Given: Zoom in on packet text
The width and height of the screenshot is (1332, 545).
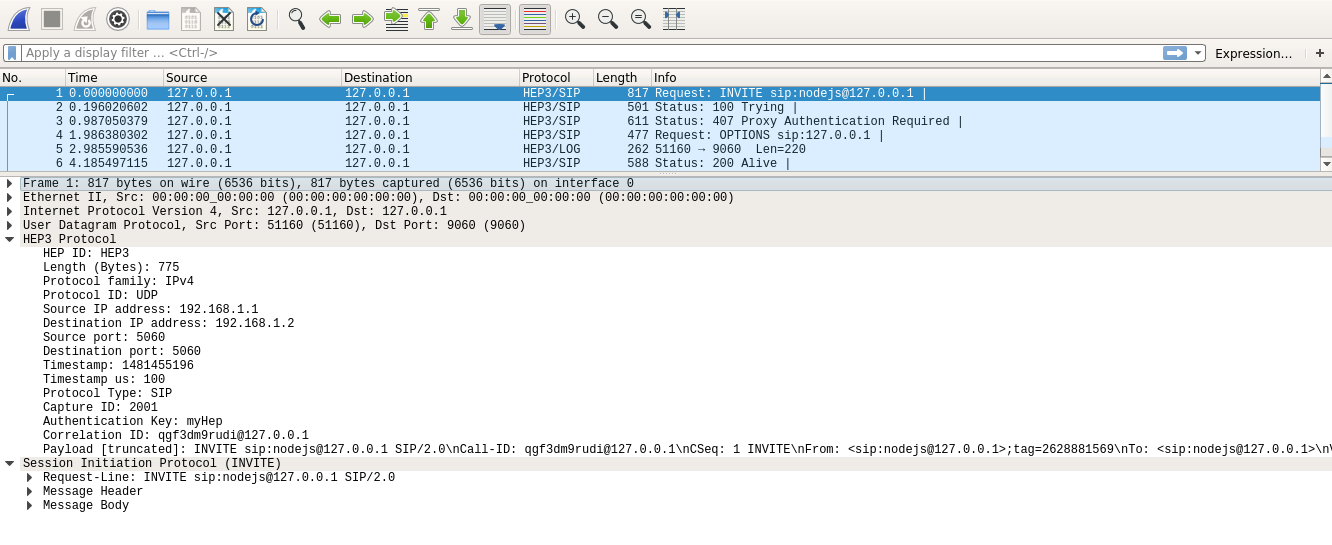Looking at the screenshot, I should (x=575, y=18).
